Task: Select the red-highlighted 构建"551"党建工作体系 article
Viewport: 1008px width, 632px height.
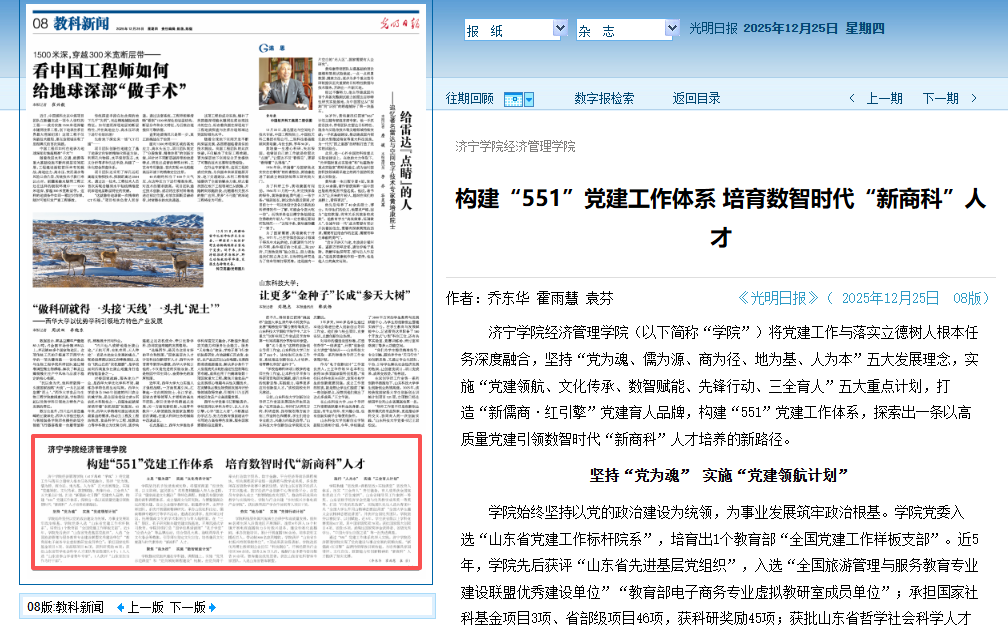Action: 227,500
